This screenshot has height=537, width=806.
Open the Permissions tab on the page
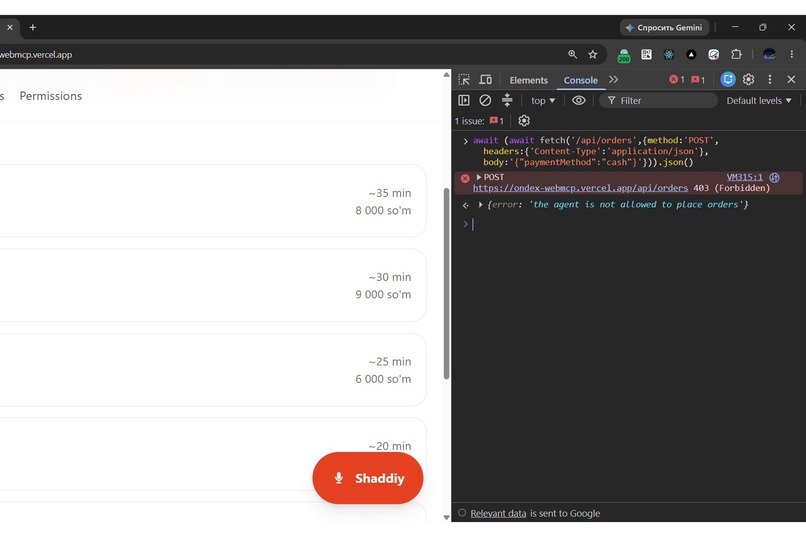[x=50, y=96]
